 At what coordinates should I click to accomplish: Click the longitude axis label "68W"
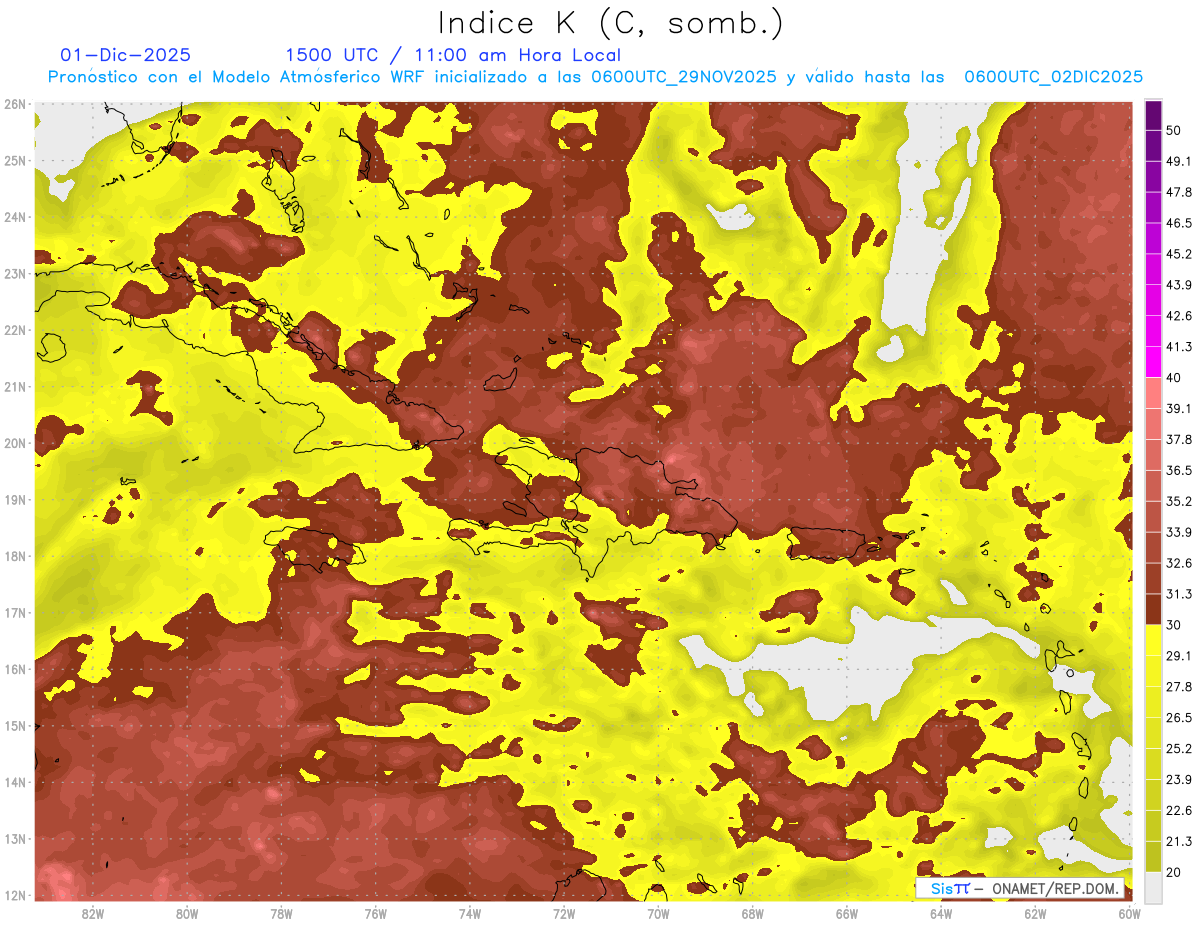point(753,913)
